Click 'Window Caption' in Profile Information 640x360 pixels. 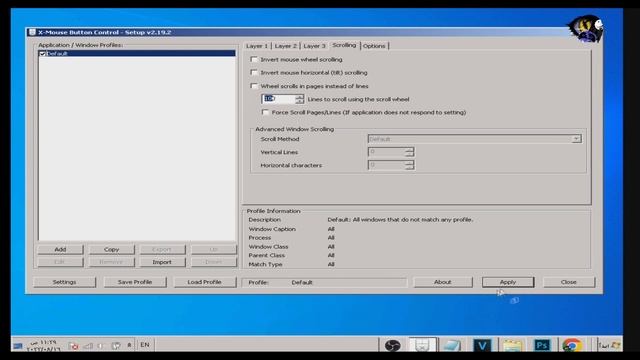click(x=272, y=229)
